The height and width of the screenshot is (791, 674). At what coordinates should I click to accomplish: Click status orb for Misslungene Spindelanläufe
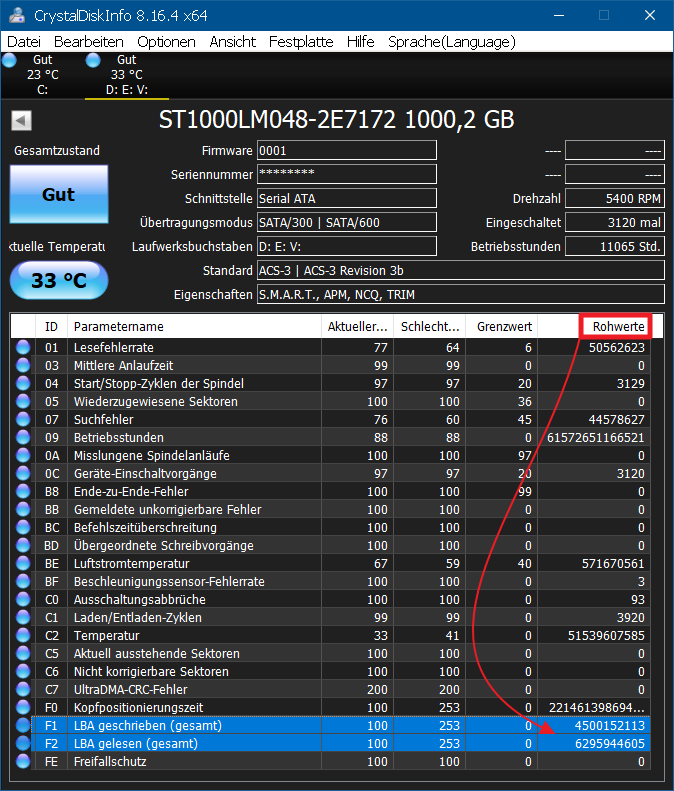(x=23, y=456)
